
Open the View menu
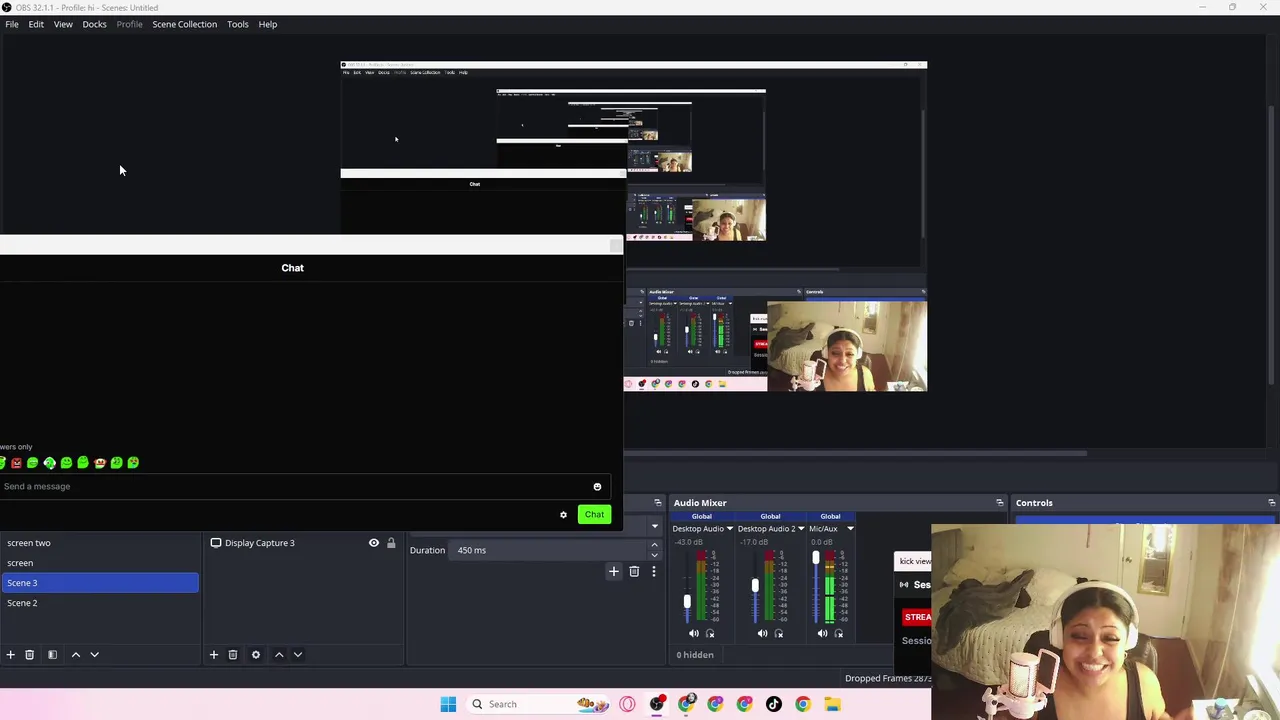click(x=63, y=24)
